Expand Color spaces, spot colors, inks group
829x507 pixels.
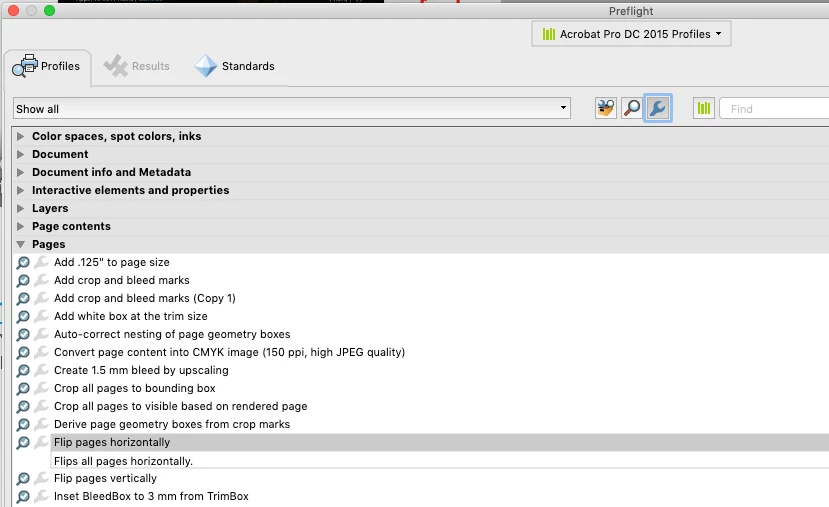coord(20,136)
